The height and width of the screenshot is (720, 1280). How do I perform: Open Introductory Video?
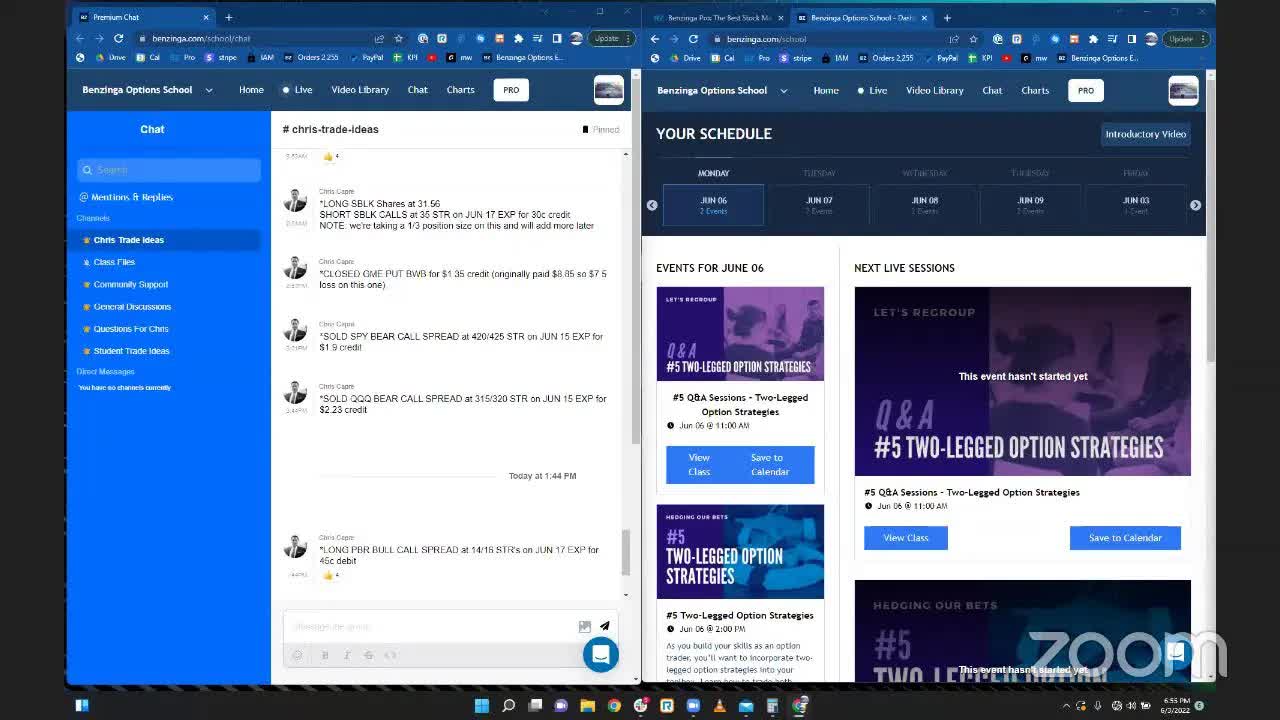coord(1146,134)
